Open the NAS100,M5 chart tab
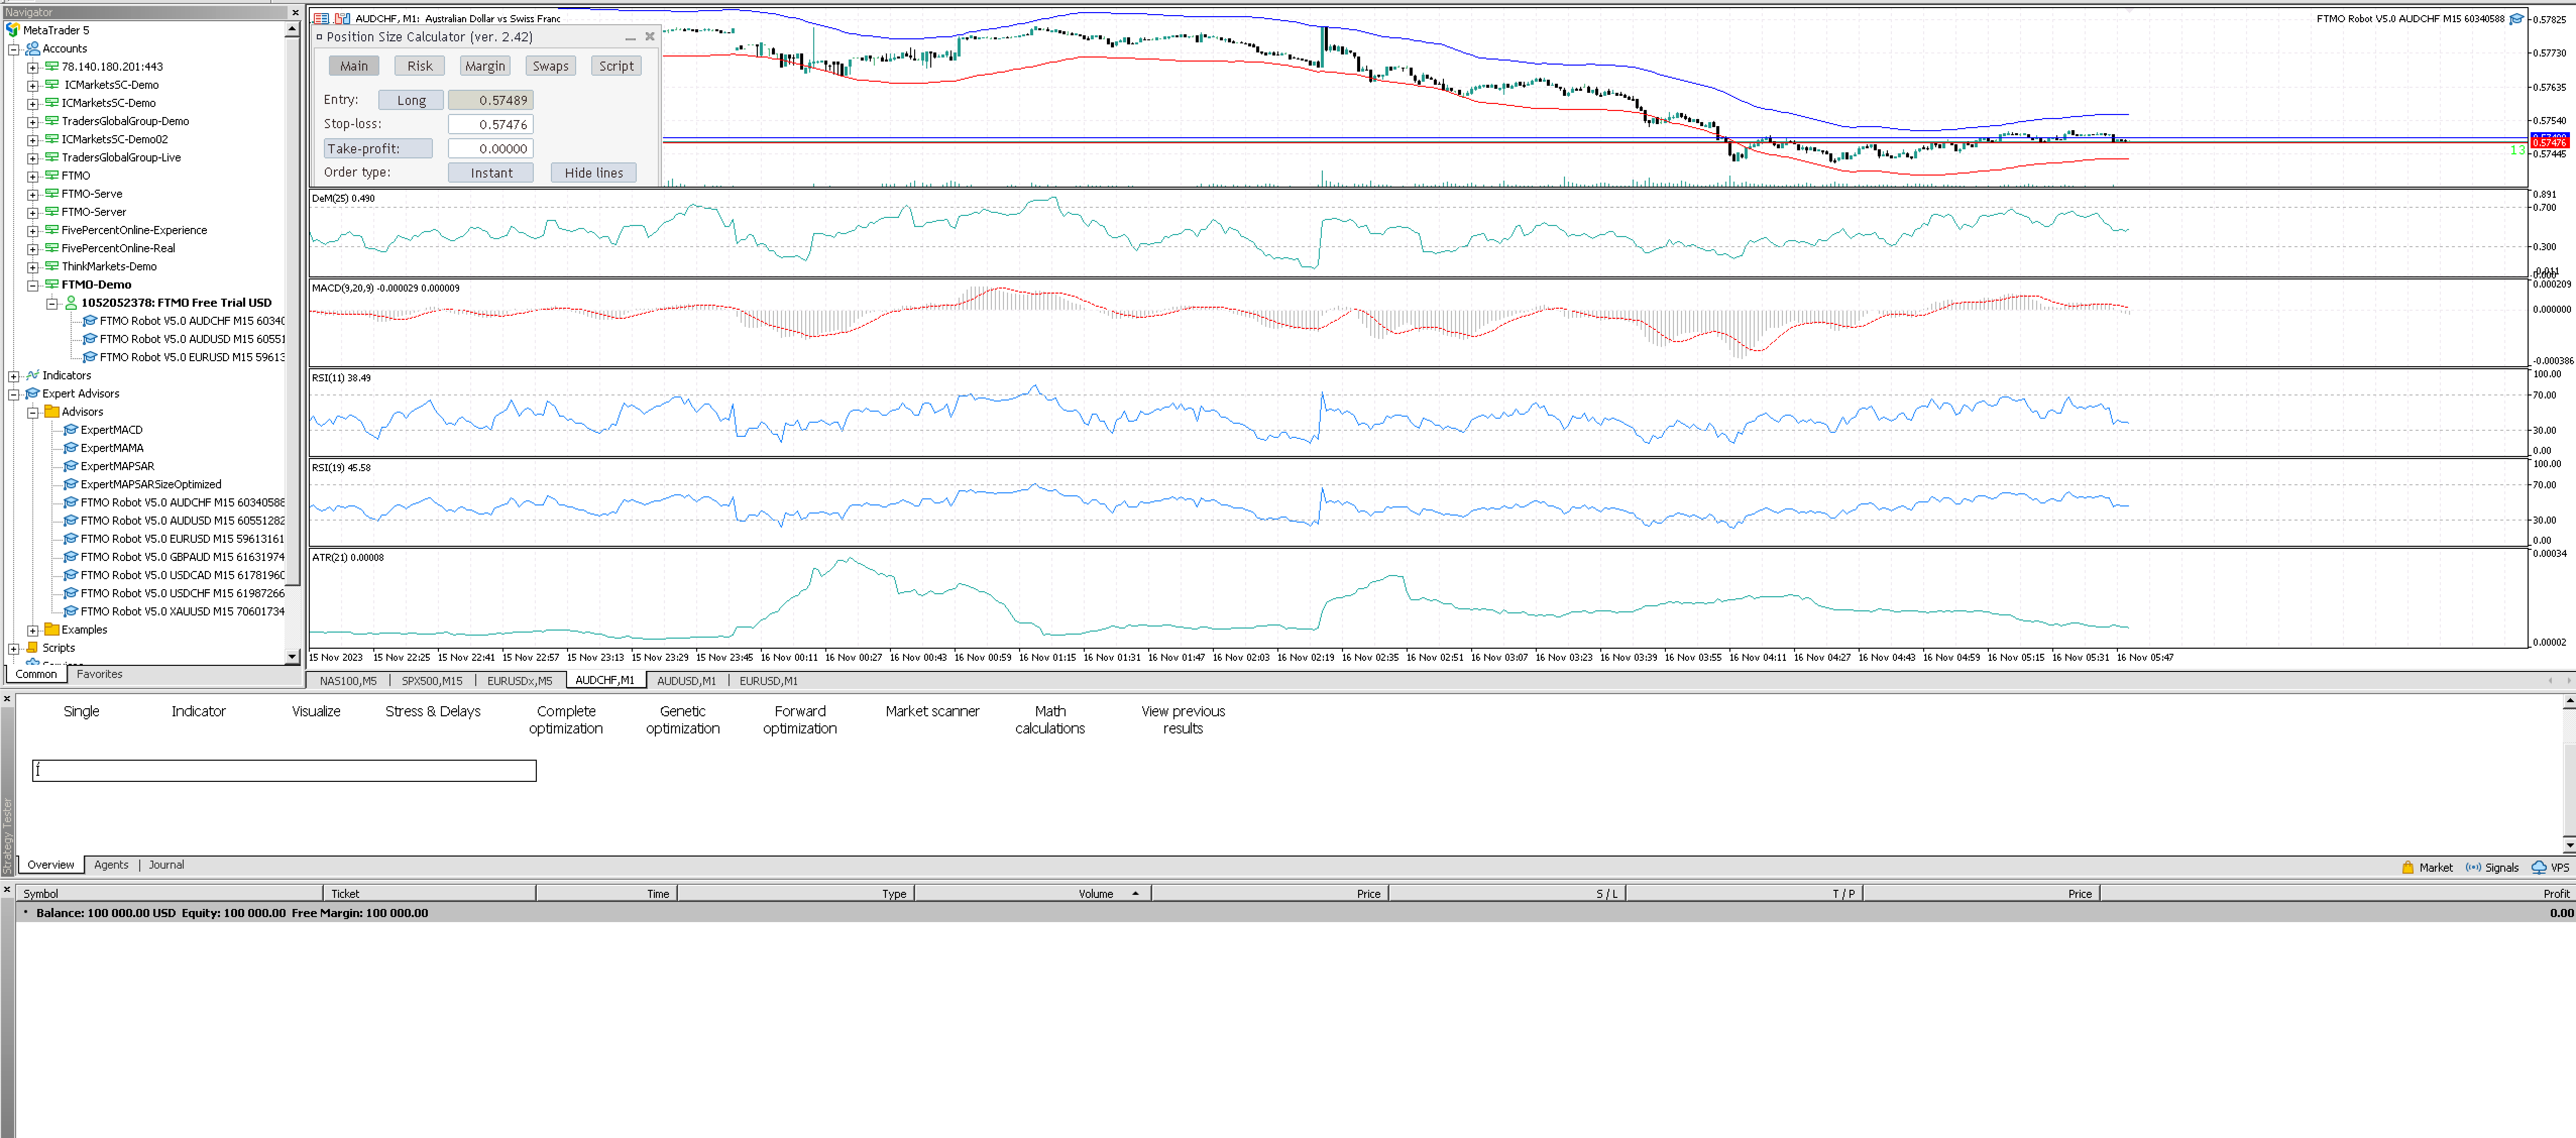Viewport: 2576px width, 1138px height. (x=348, y=680)
